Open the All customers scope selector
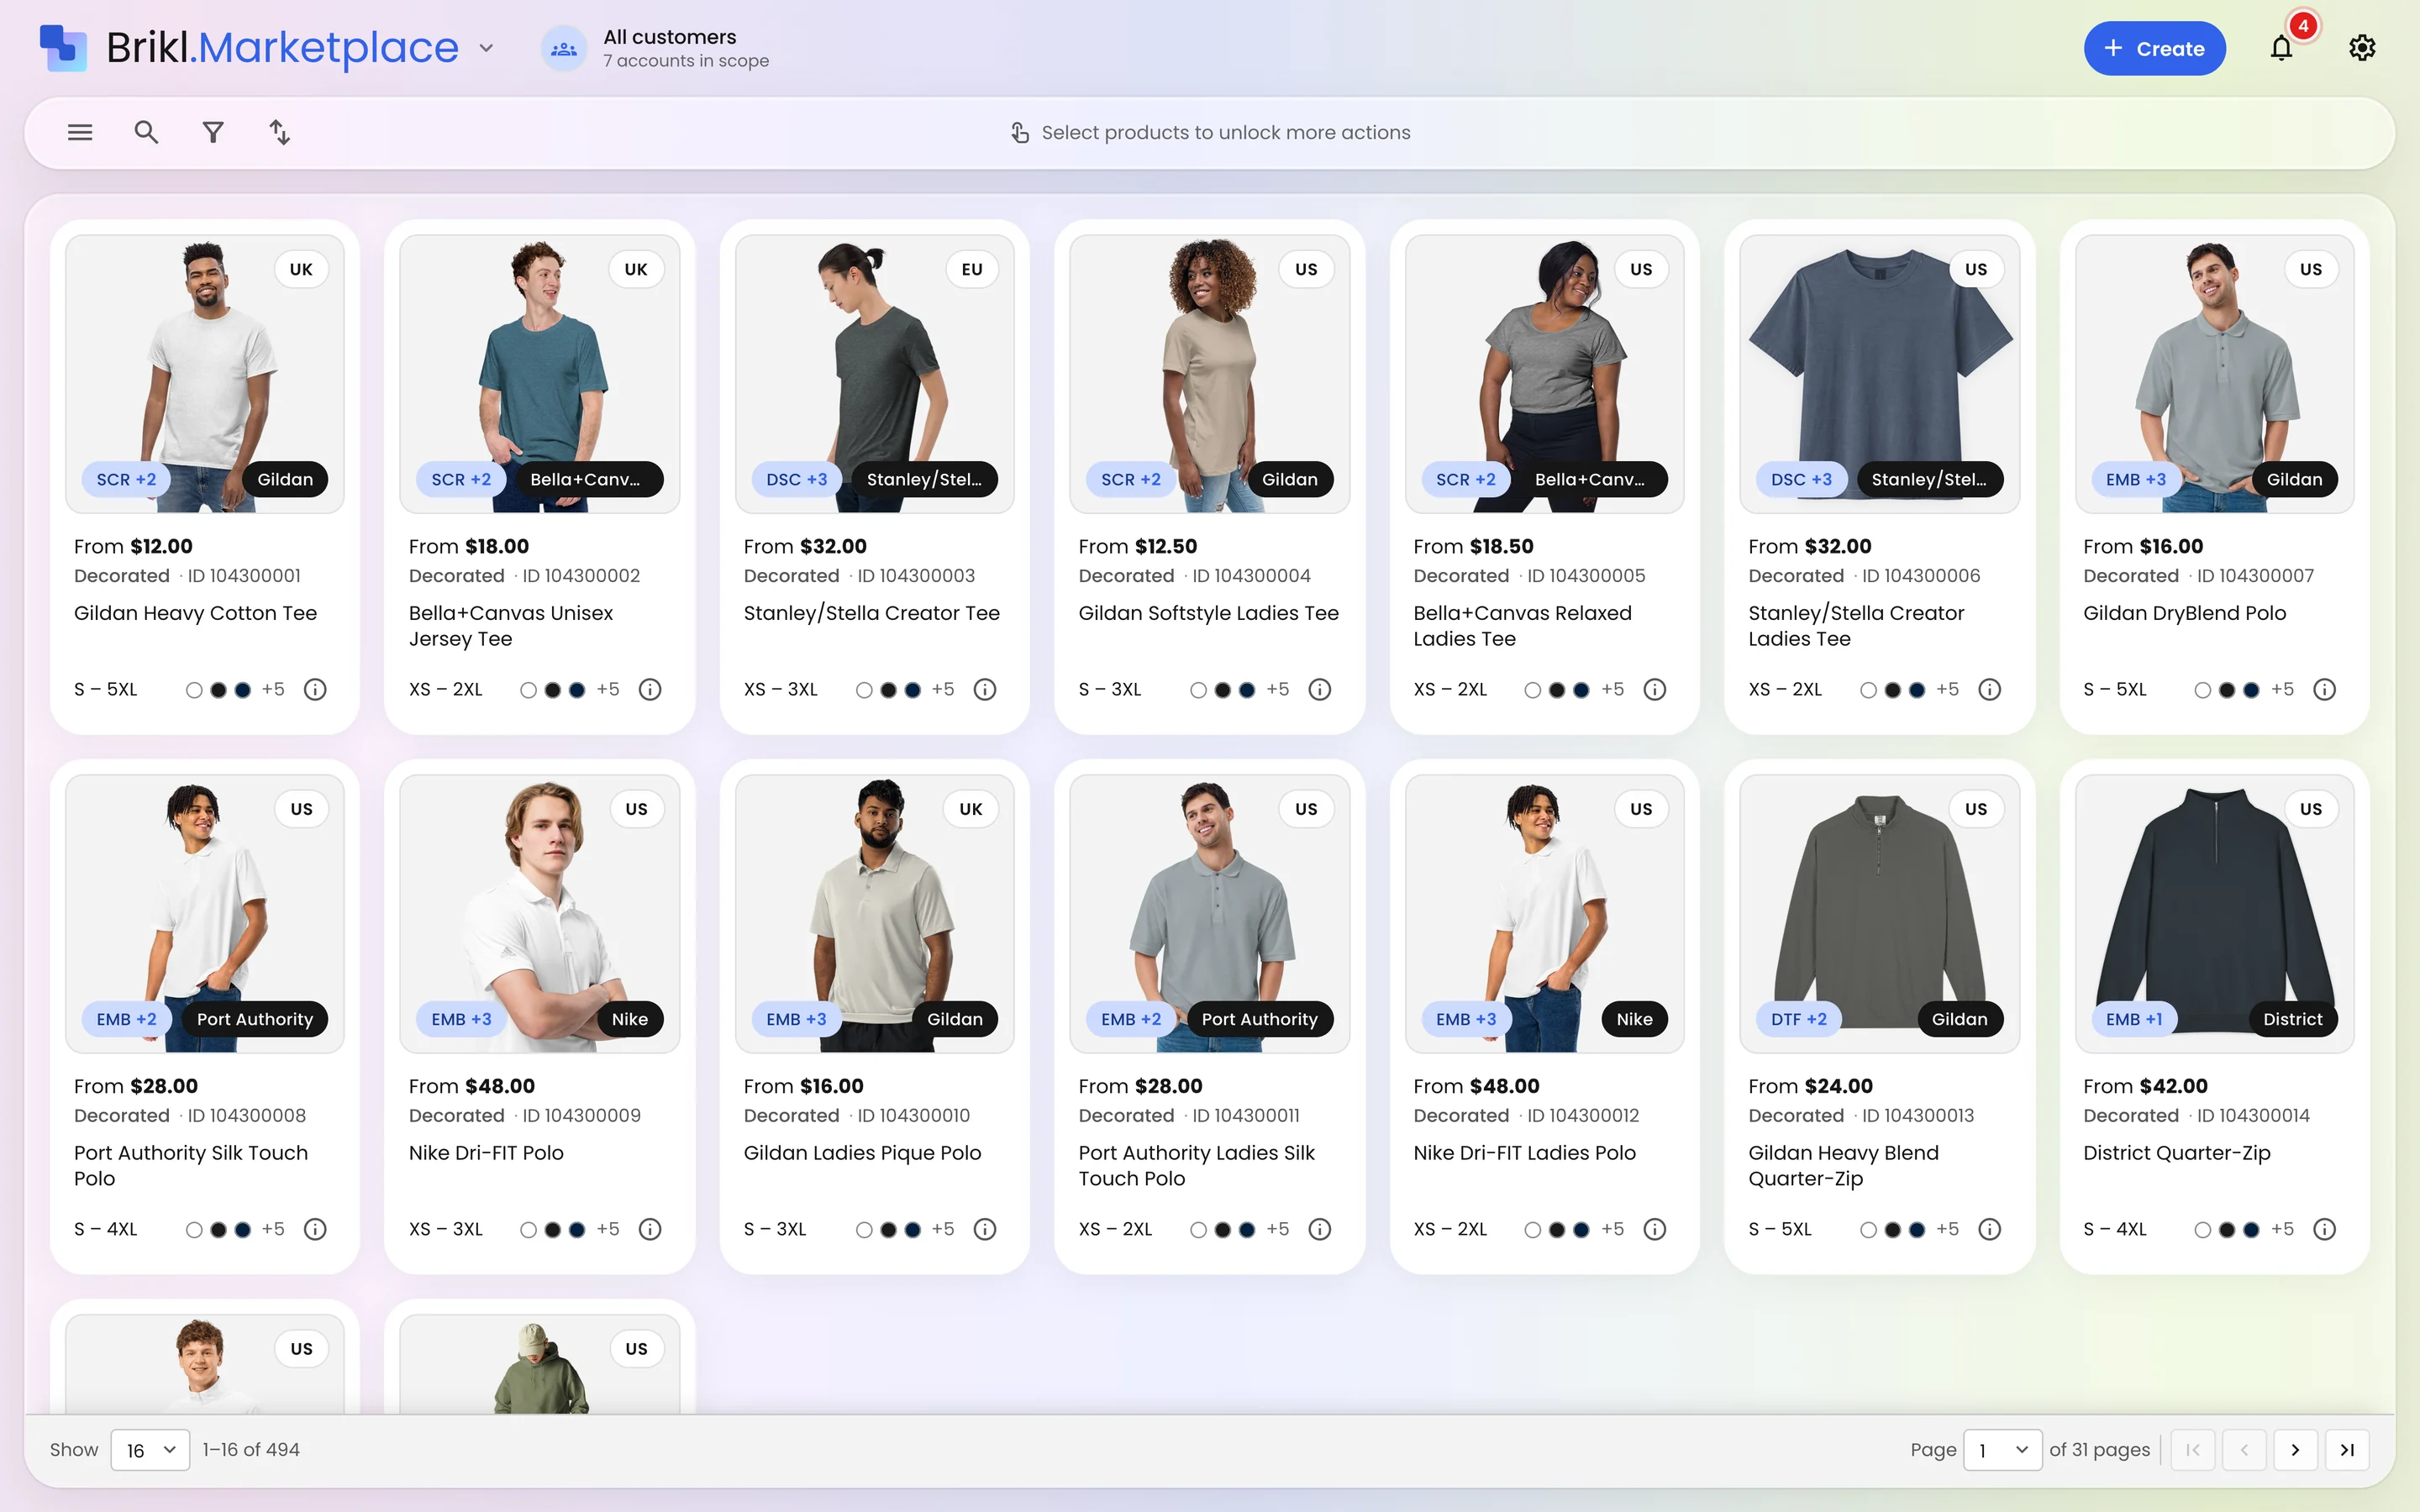The image size is (2420, 1512). click(656, 48)
